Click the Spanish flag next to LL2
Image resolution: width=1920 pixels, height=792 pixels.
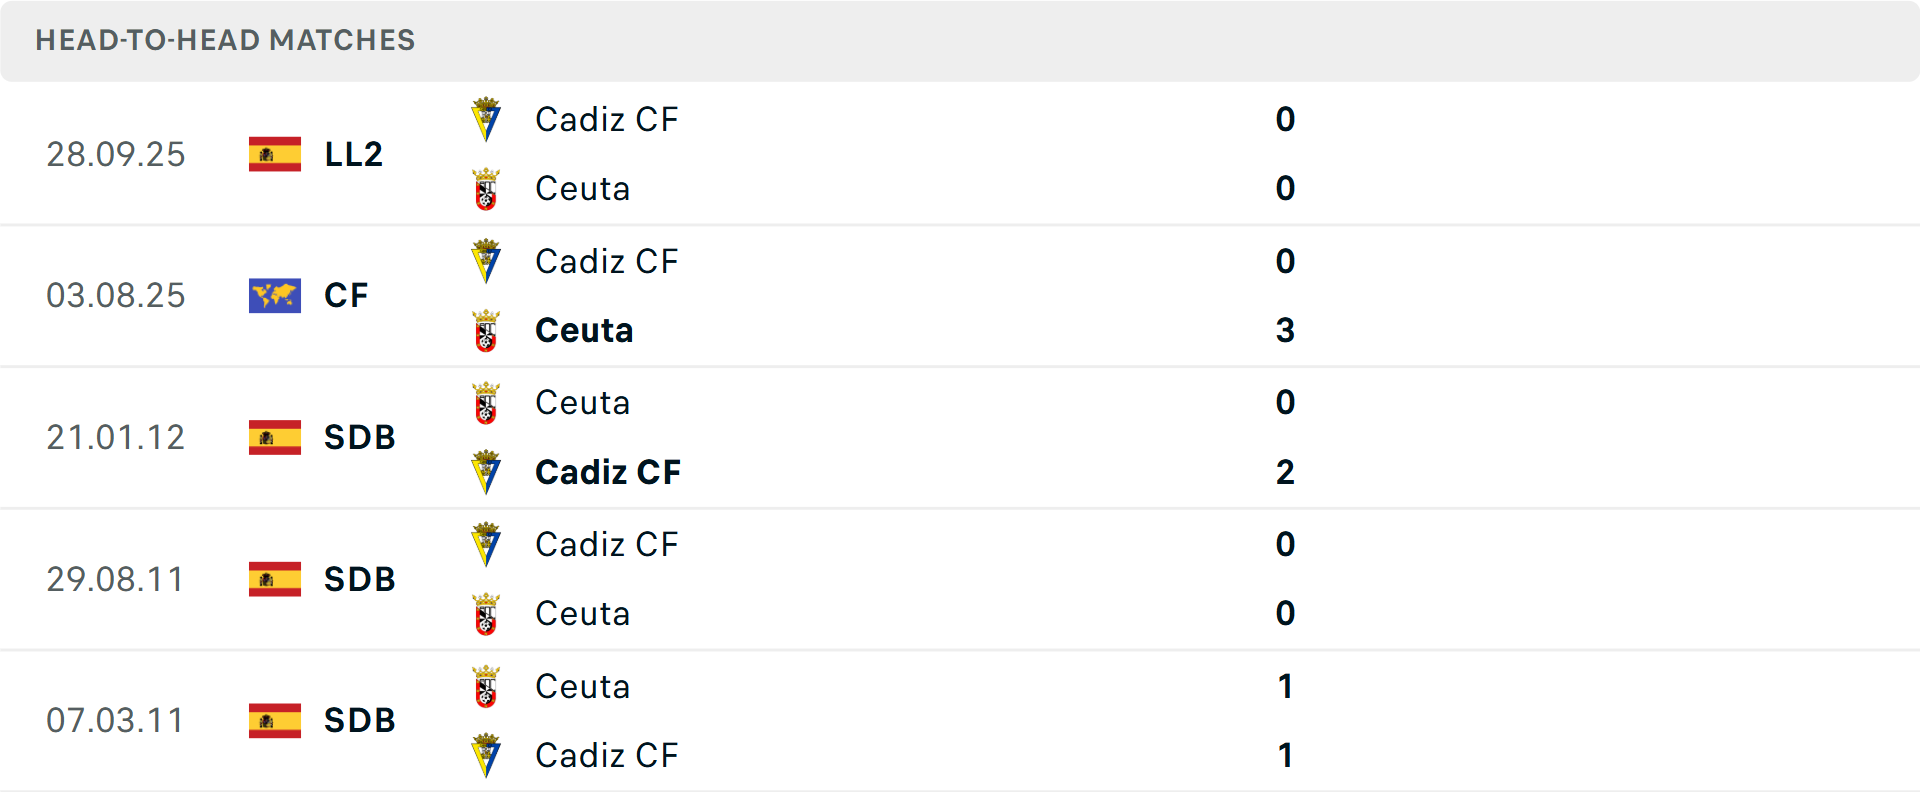click(273, 154)
